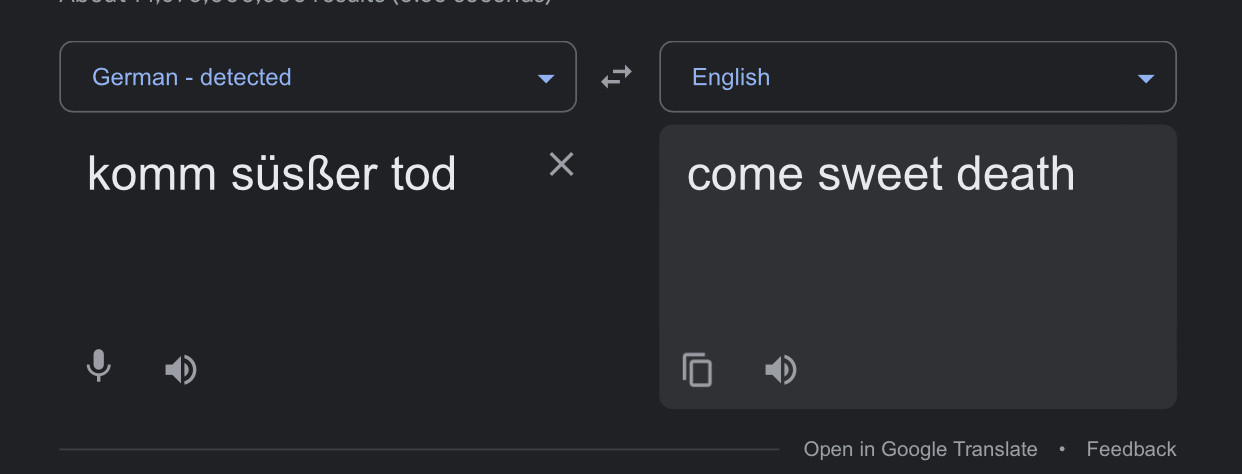Viewport: 1242px width, 474px height.
Task: Start voice input with the microphone icon
Action: [98, 366]
